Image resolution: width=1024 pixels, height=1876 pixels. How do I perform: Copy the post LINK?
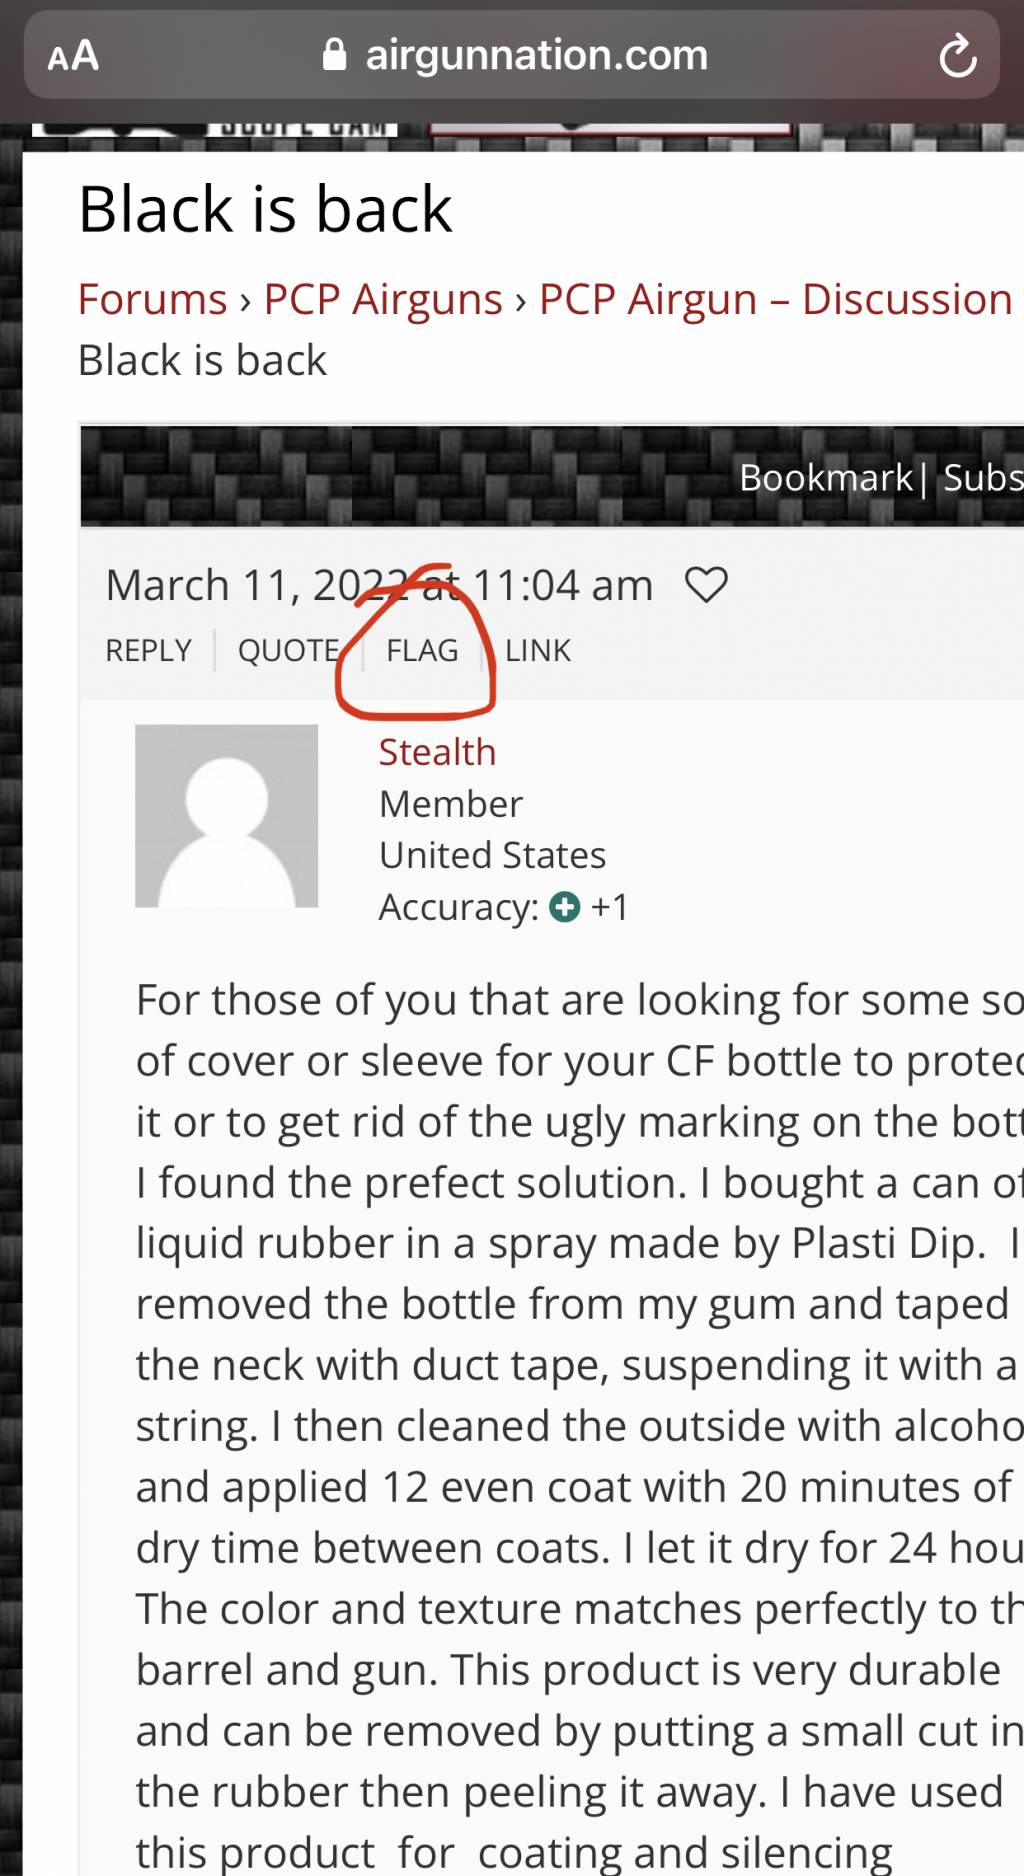click(538, 650)
